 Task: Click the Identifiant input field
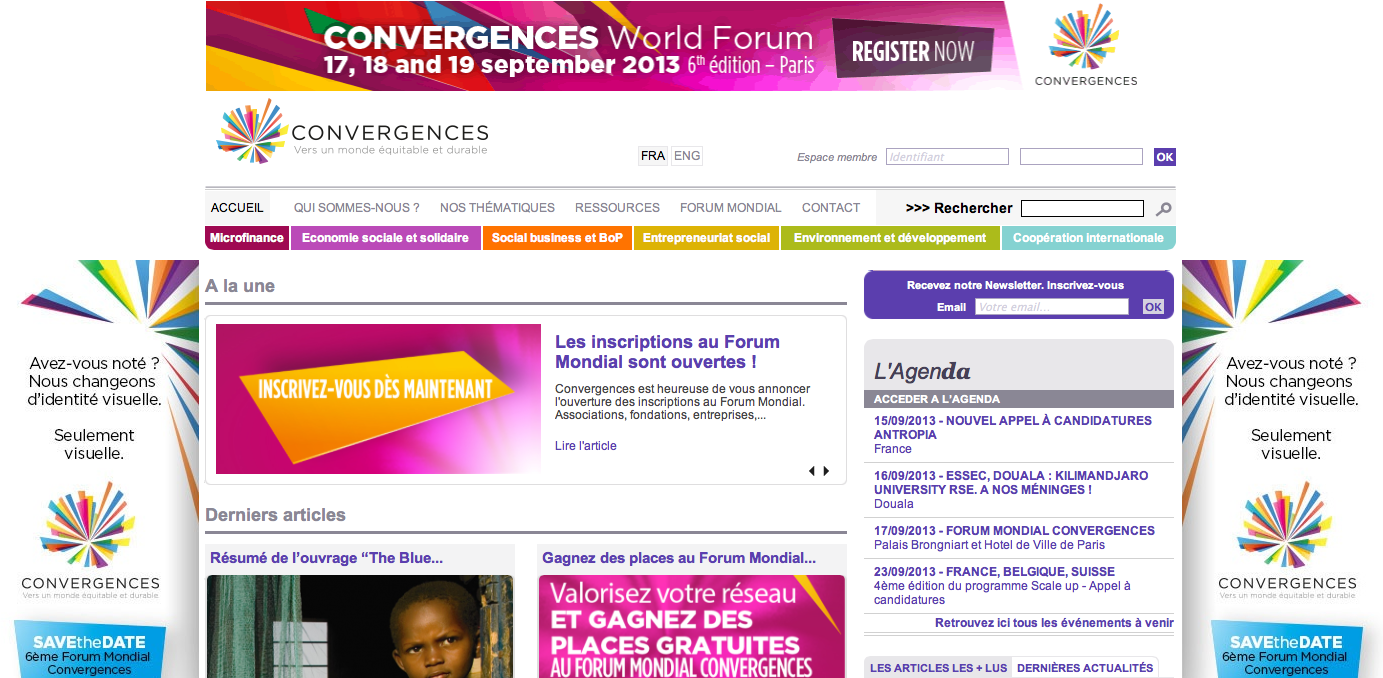pyautogui.click(x=947, y=157)
